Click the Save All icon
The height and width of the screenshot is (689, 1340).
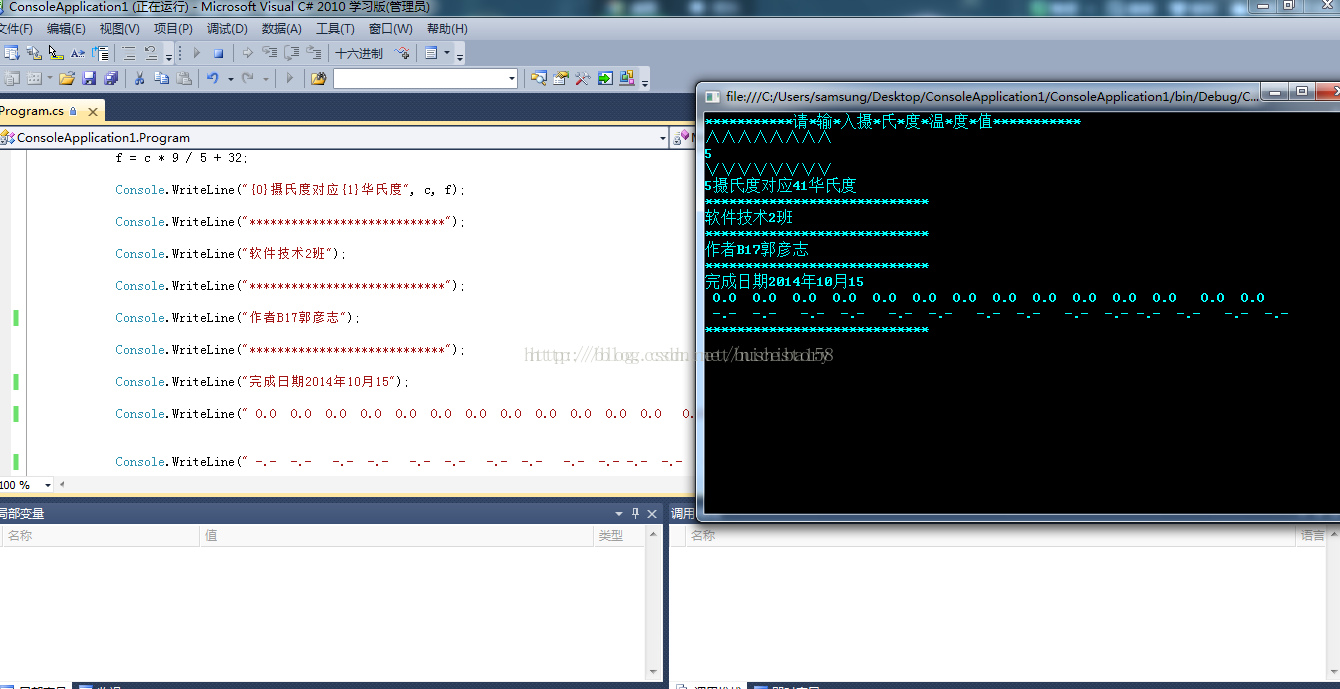pyautogui.click(x=111, y=78)
